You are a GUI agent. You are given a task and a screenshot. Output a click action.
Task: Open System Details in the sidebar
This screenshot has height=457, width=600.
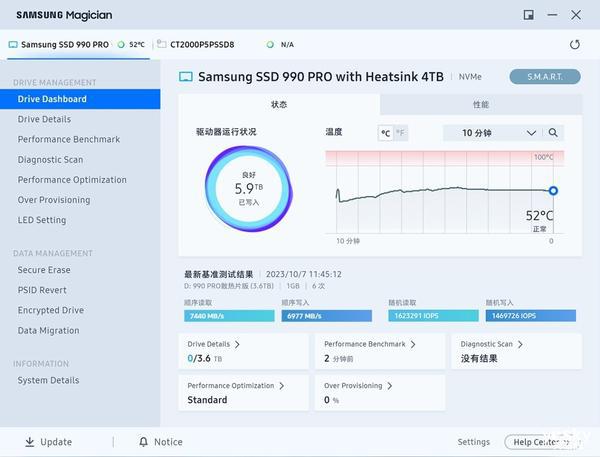click(48, 380)
